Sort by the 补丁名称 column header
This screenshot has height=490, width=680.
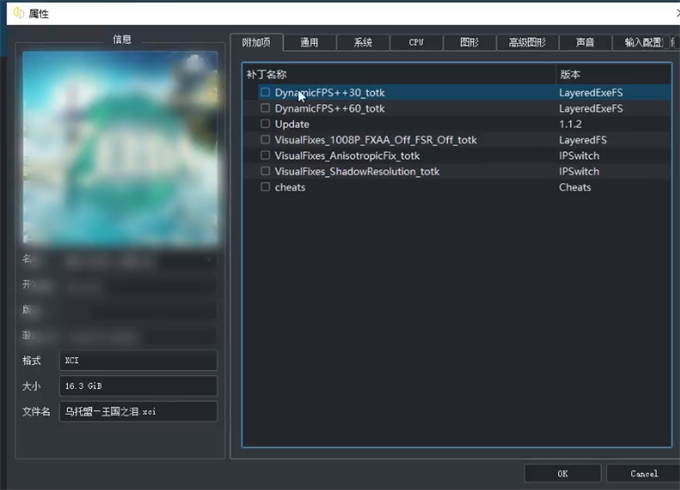(x=400, y=74)
